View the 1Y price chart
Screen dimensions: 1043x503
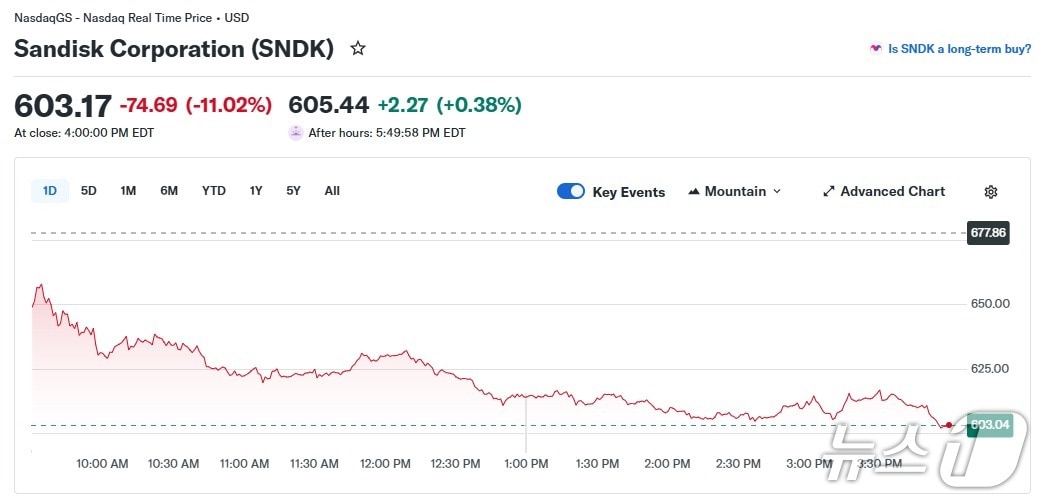[256, 191]
